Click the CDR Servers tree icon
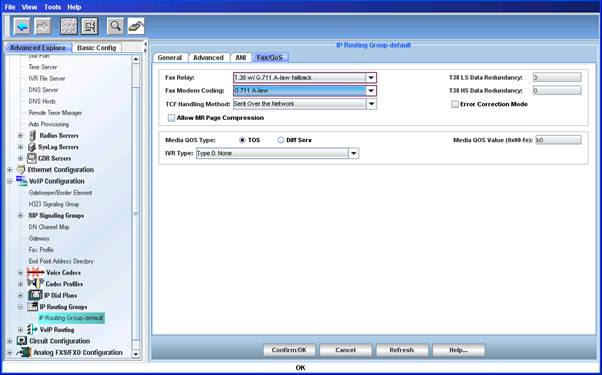 pos(32,158)
